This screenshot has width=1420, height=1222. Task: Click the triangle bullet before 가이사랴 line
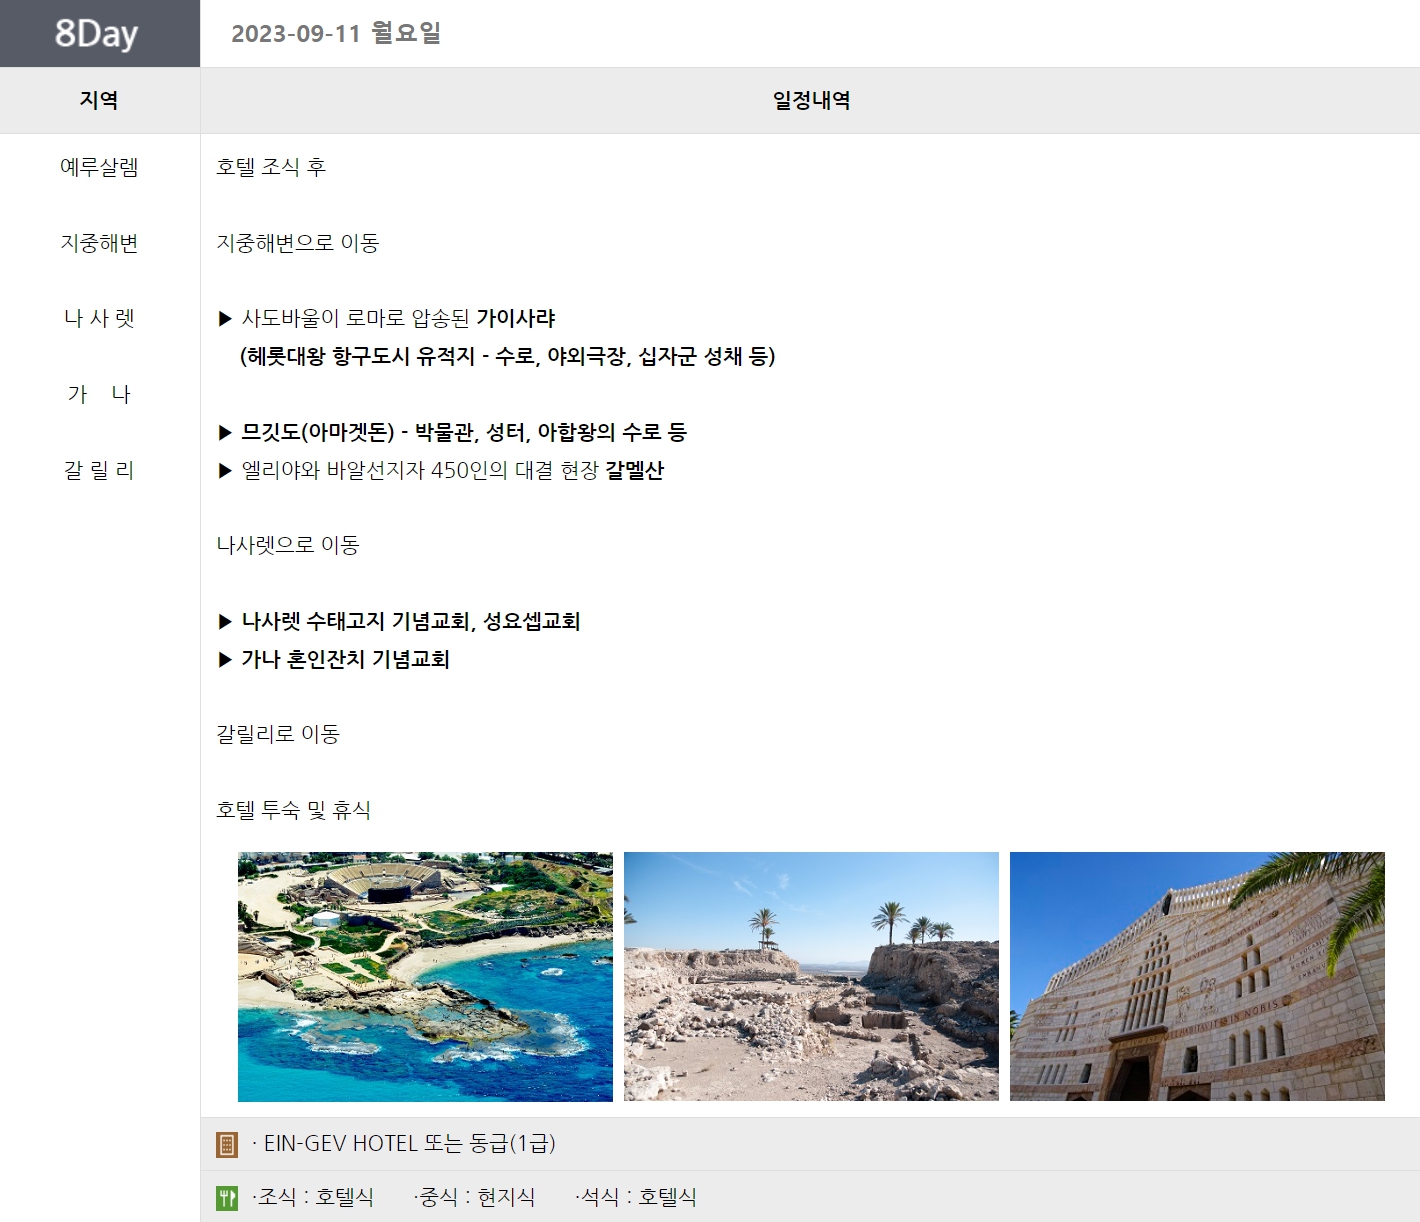[x=225, y=319]
